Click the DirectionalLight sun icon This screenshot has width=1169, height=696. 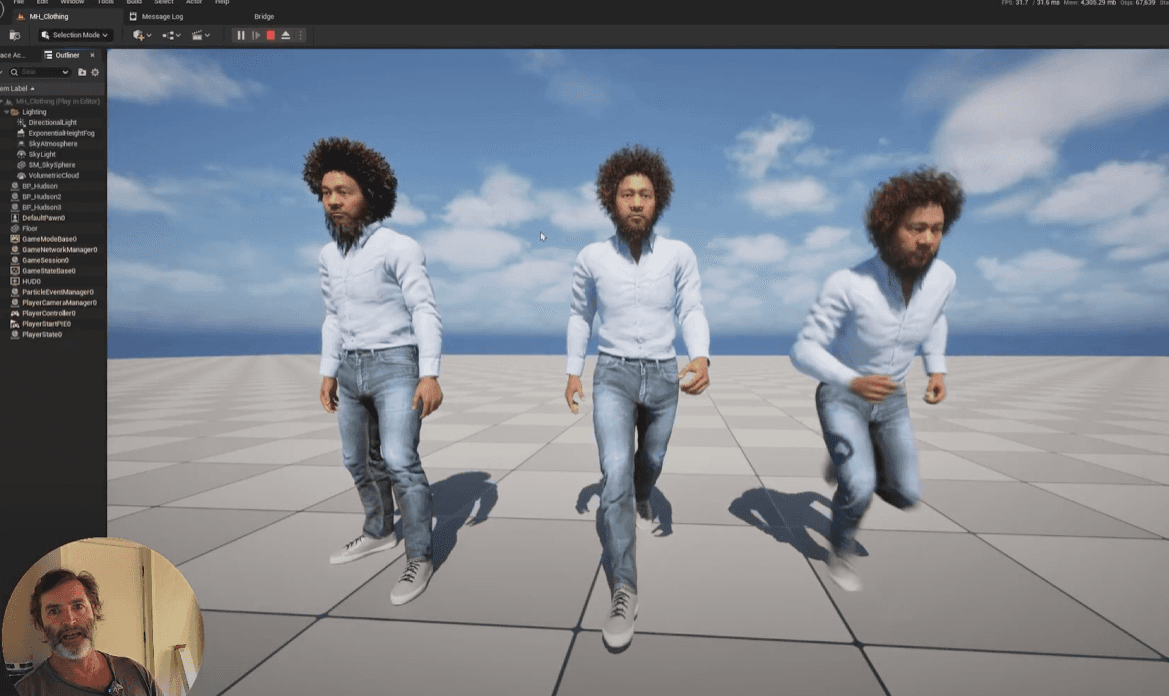point(21,122)
